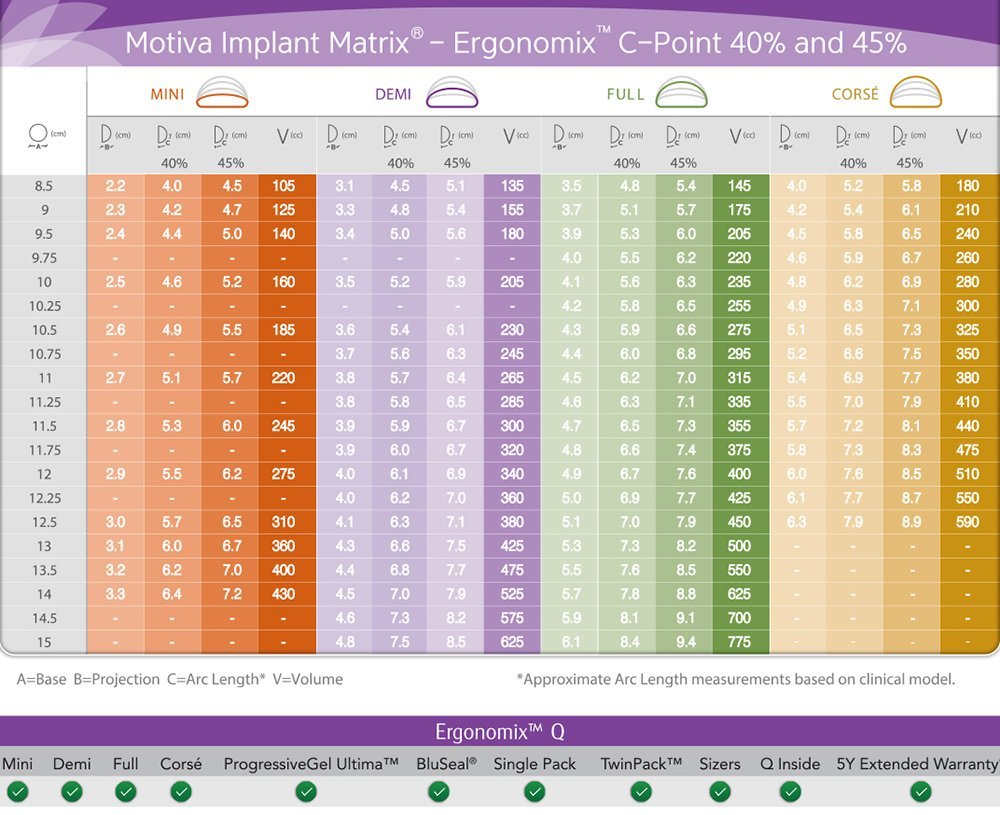
Task: Select the DEMI column header label
Action: (x=393, y=95)
